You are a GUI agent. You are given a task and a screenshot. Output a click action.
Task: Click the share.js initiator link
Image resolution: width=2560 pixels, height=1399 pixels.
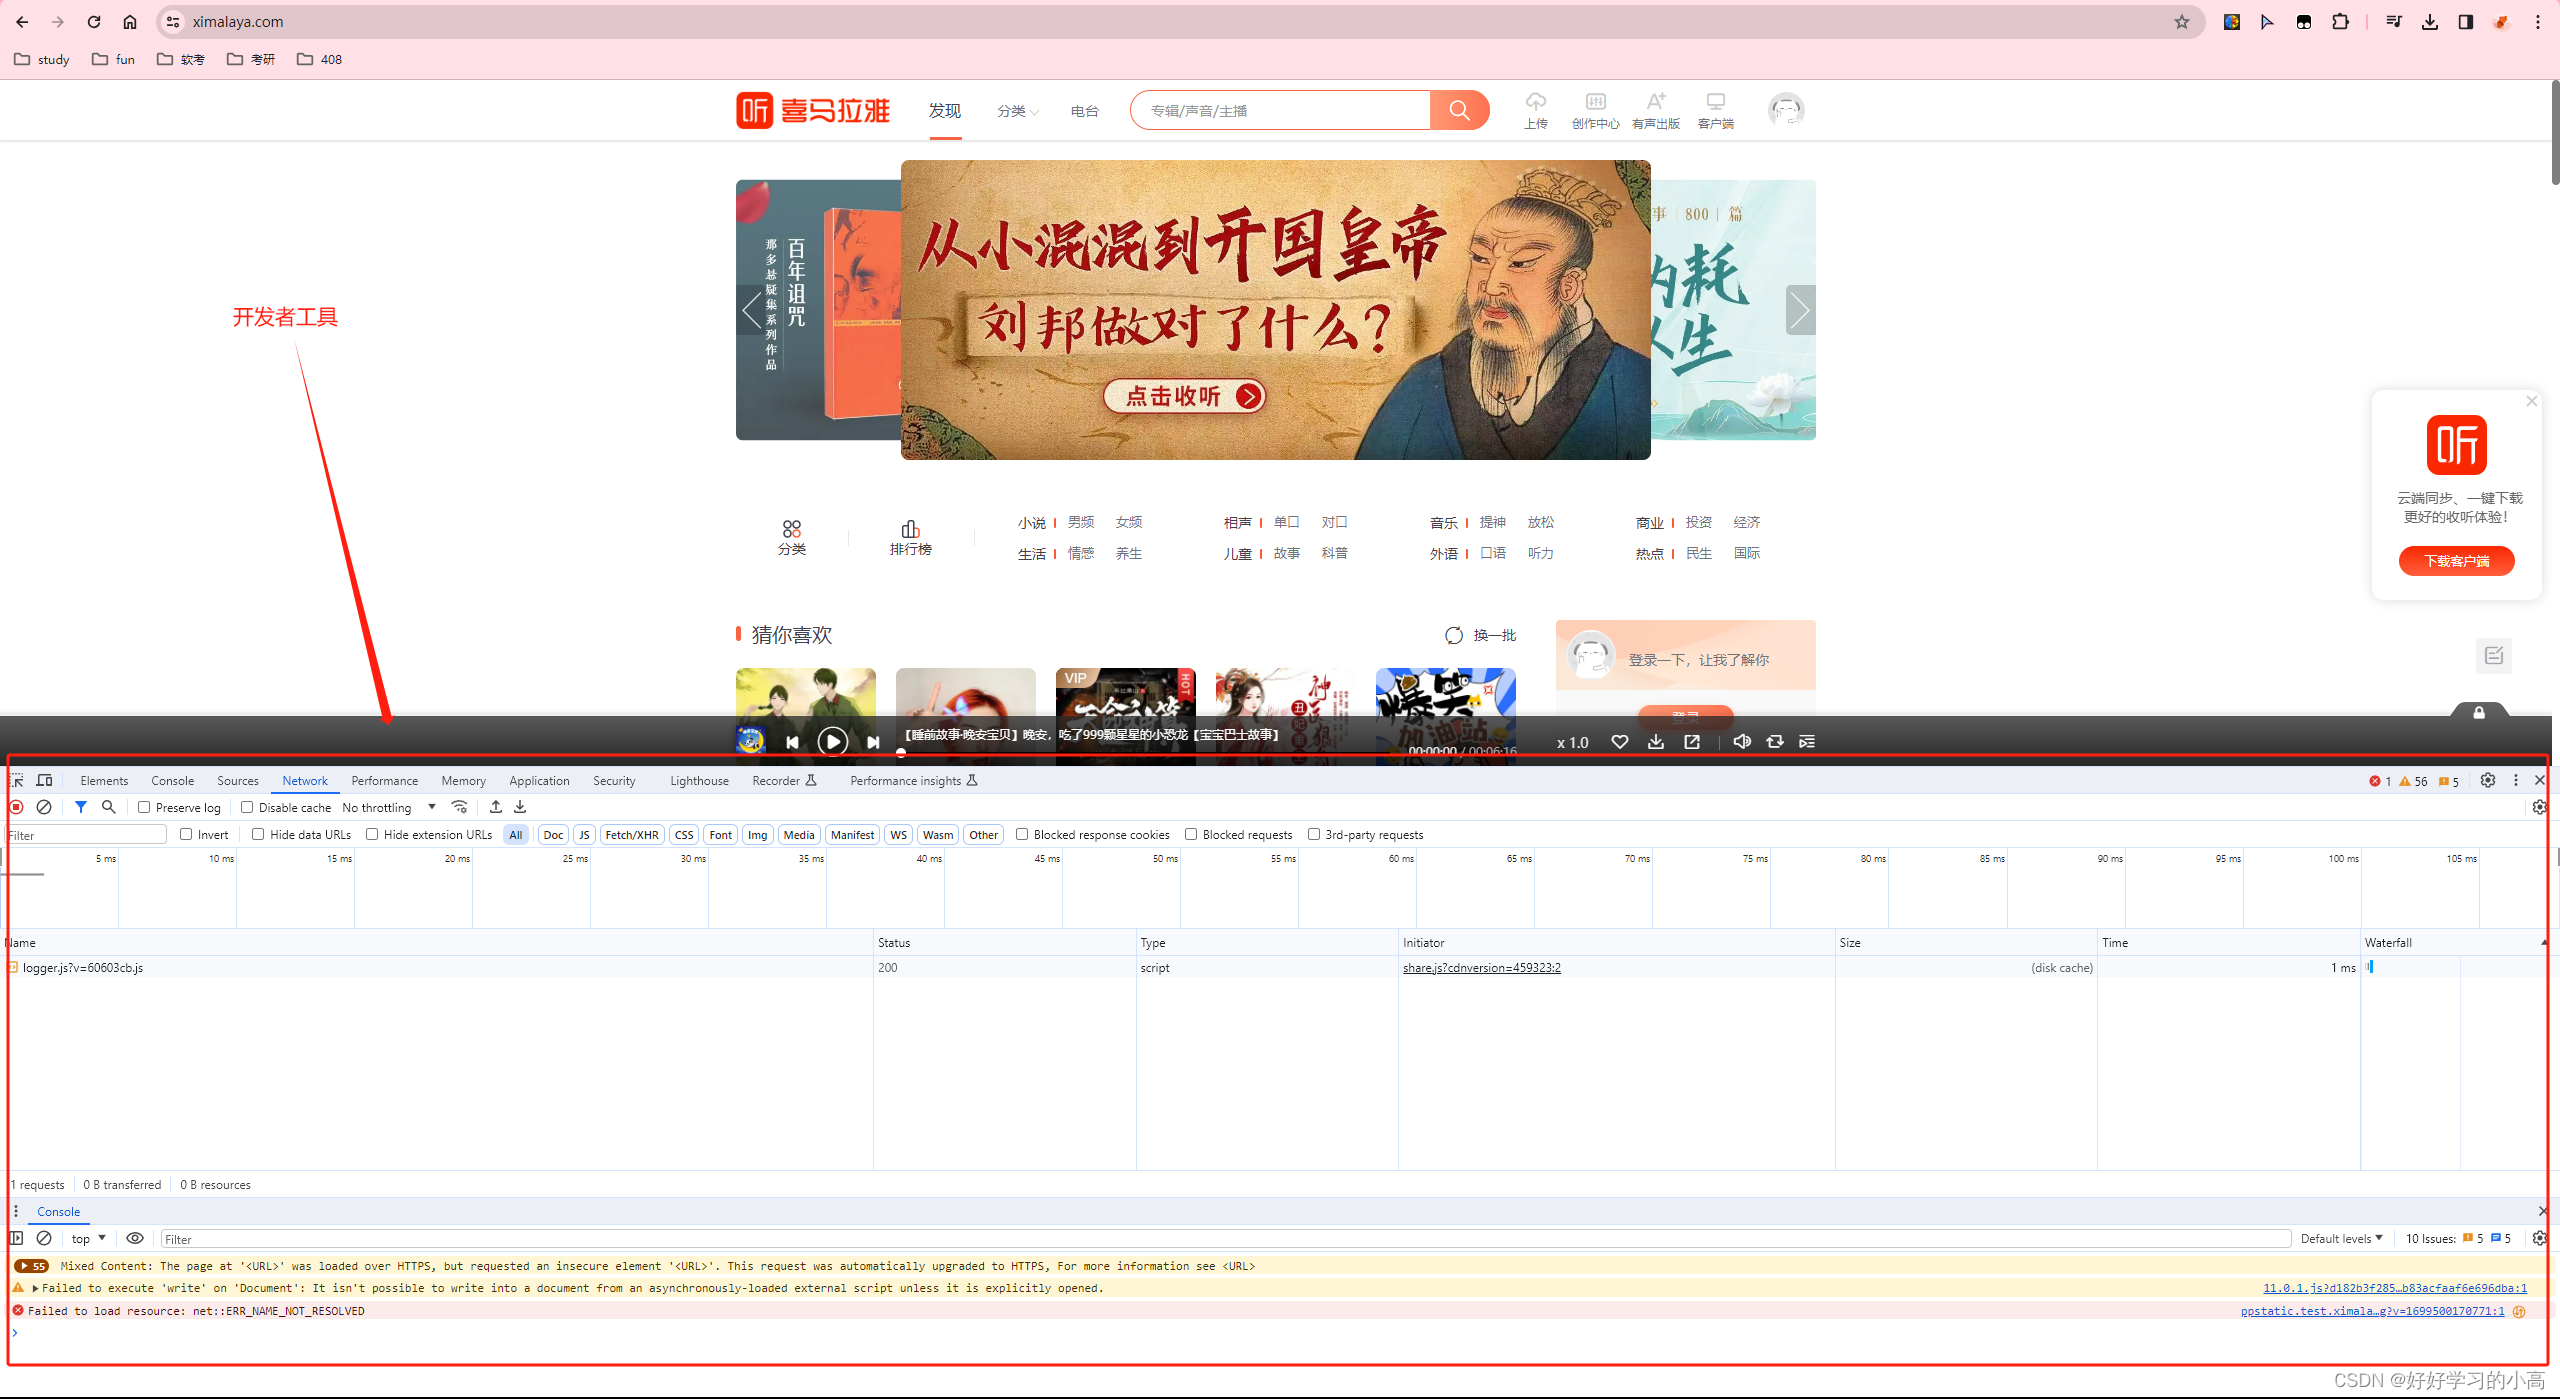pos(1481,968)
